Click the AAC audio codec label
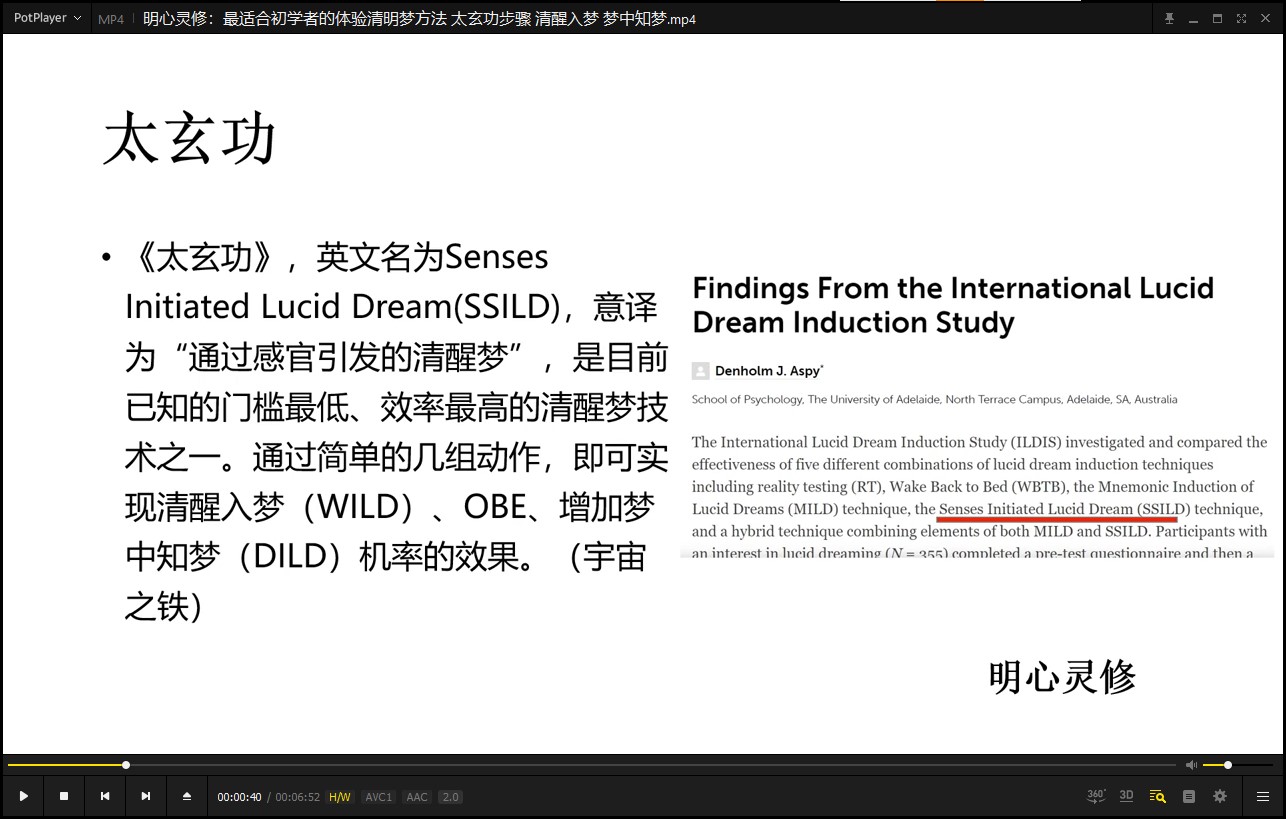1286x819 pixels. pos(417,797)
